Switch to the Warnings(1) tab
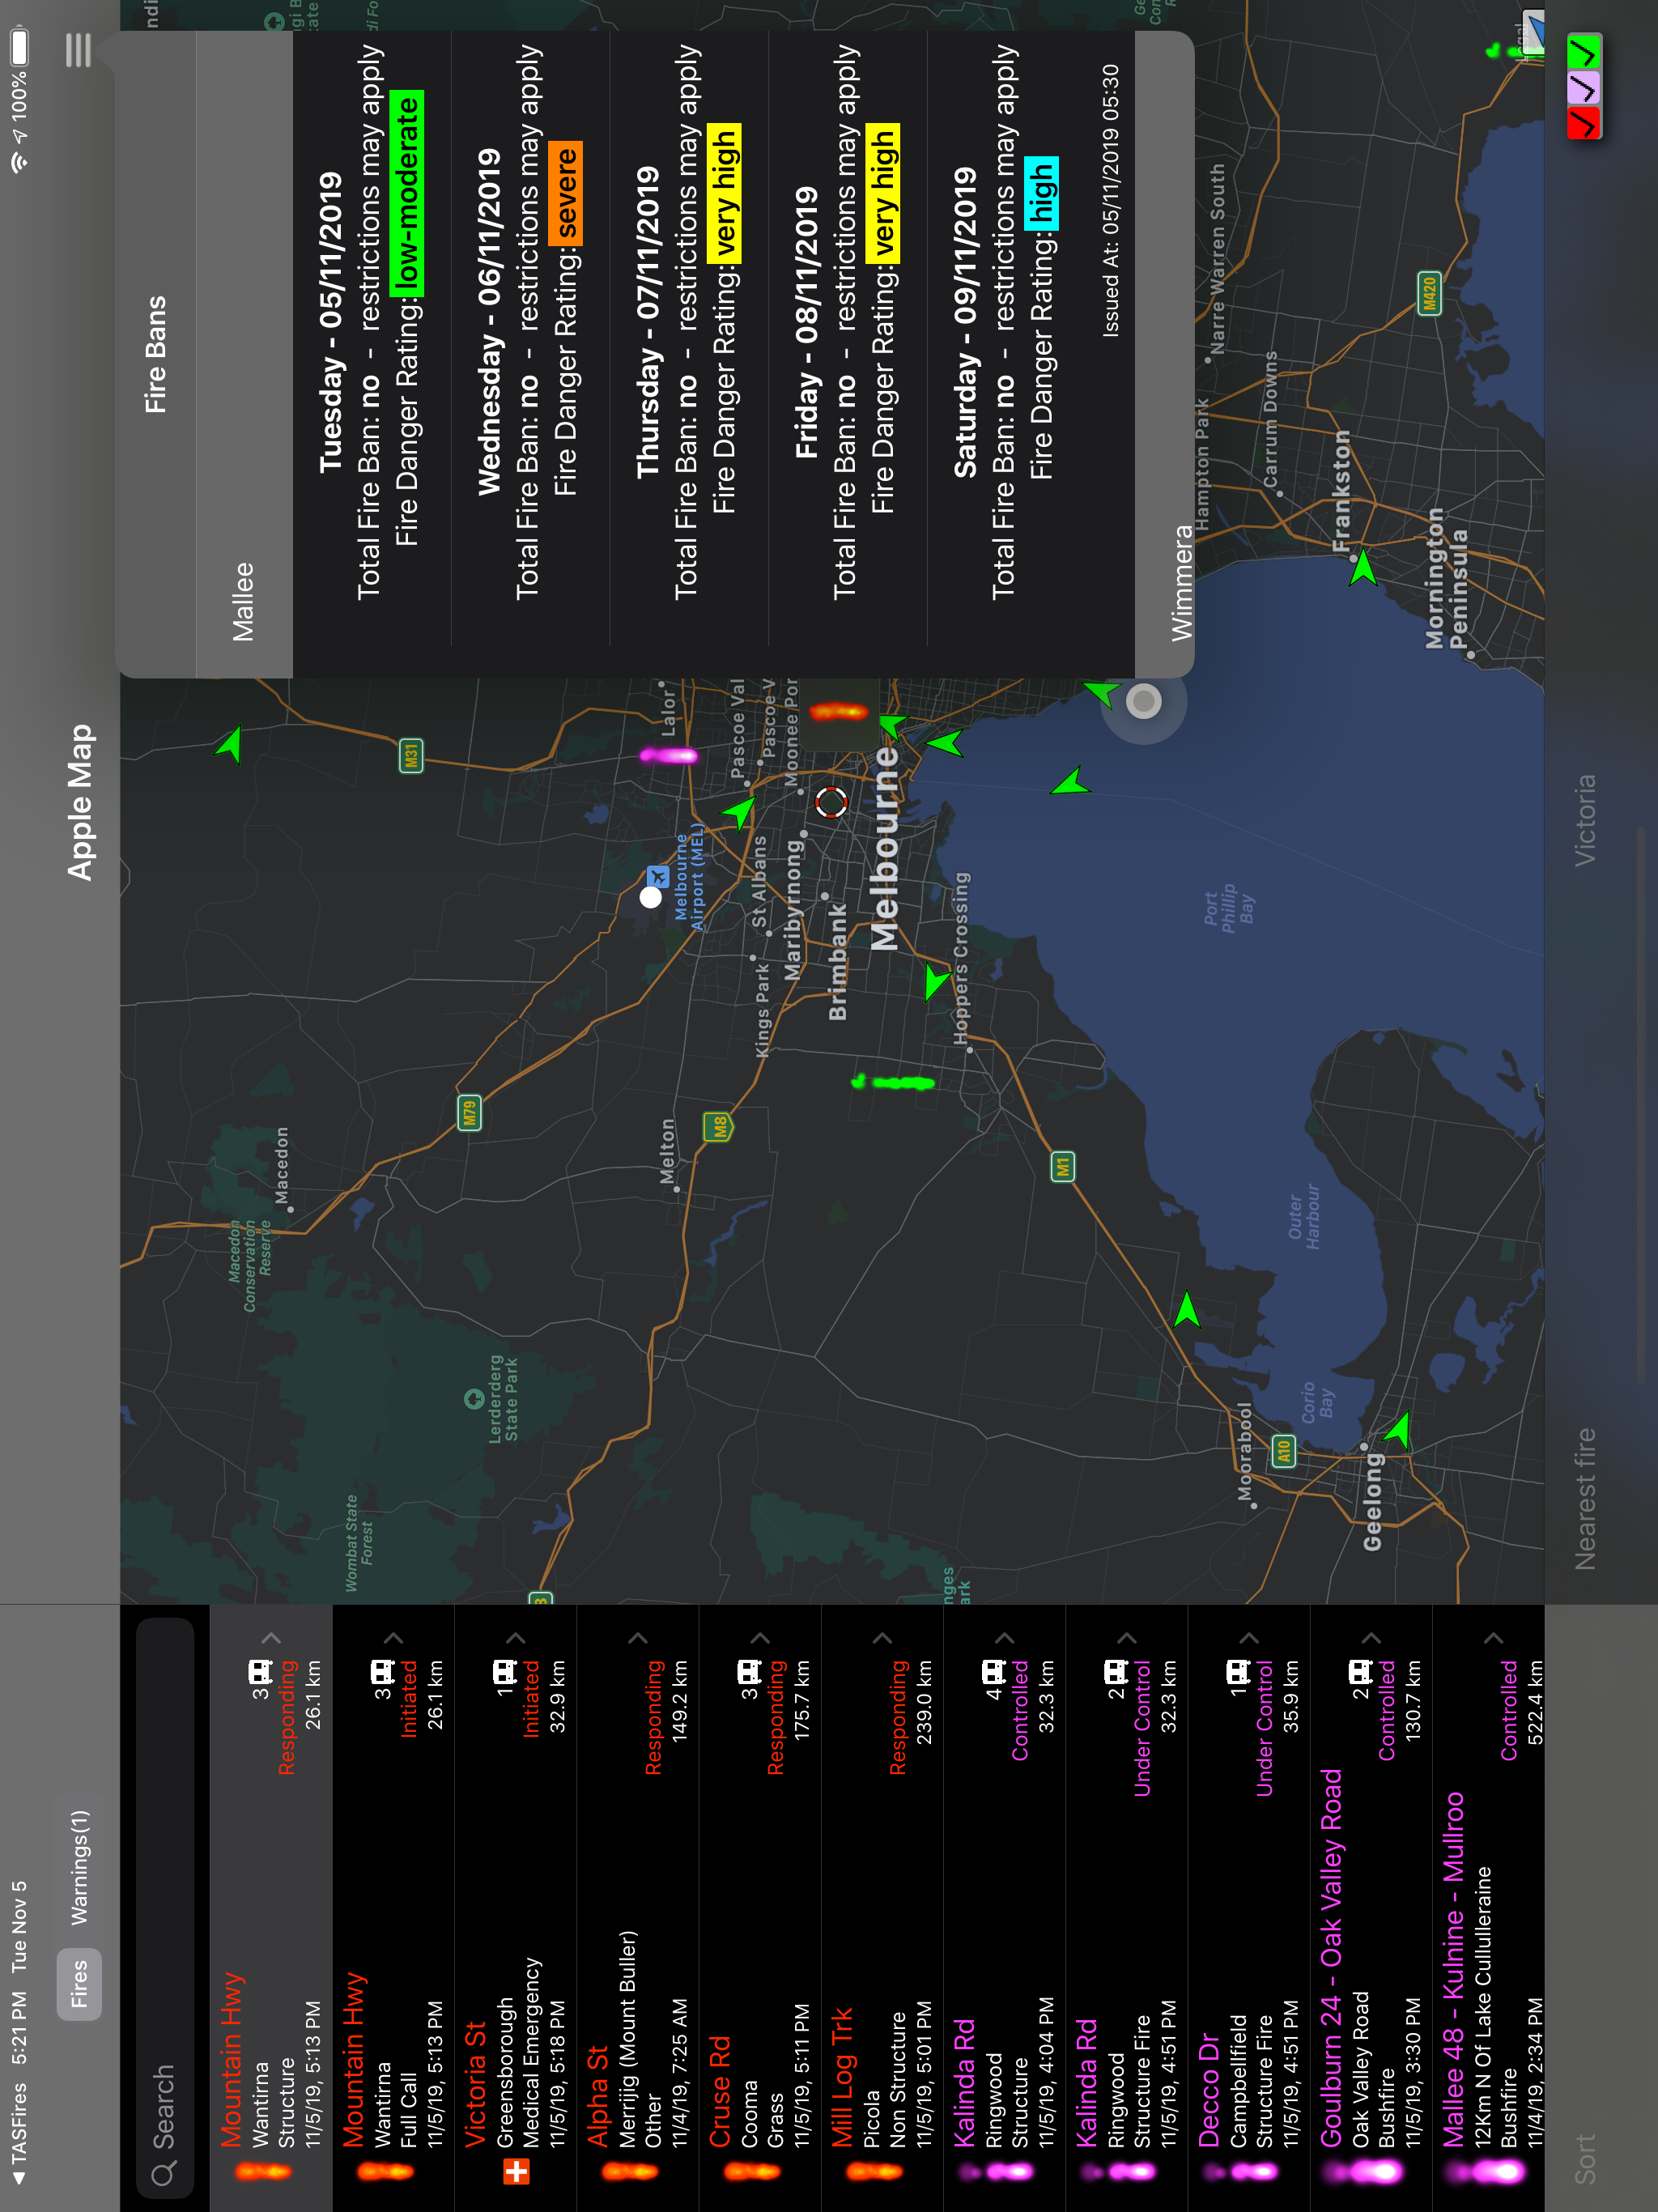Viewport: 1658px width, 2212px height. point(79,1868)
